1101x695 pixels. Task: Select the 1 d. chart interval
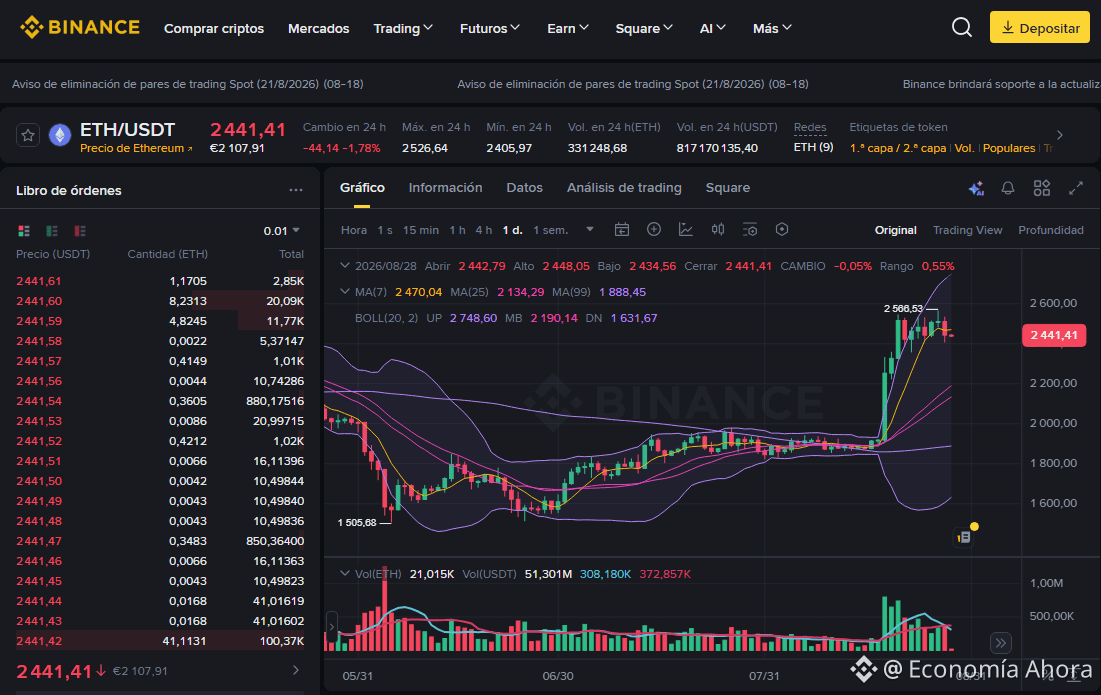click(x=513, y=230)
